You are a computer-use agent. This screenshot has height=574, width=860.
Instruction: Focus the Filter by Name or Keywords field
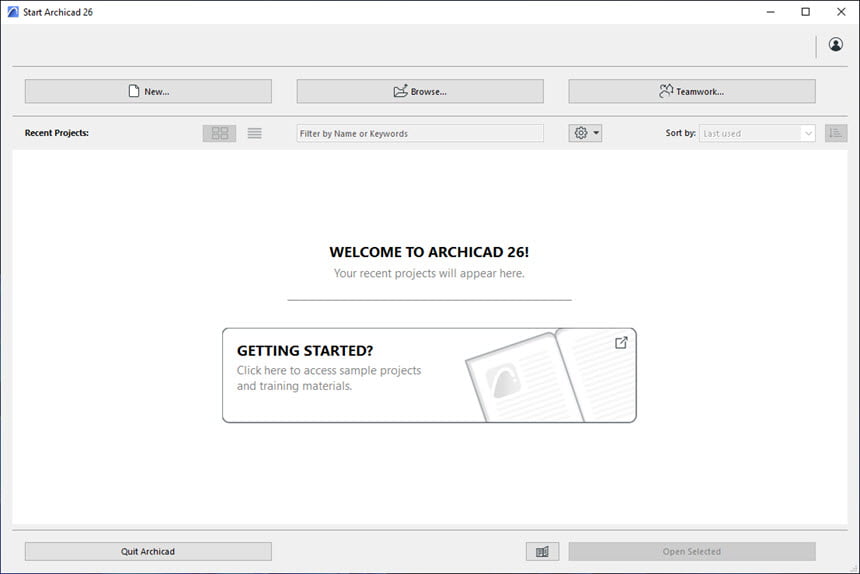point(420,133)
